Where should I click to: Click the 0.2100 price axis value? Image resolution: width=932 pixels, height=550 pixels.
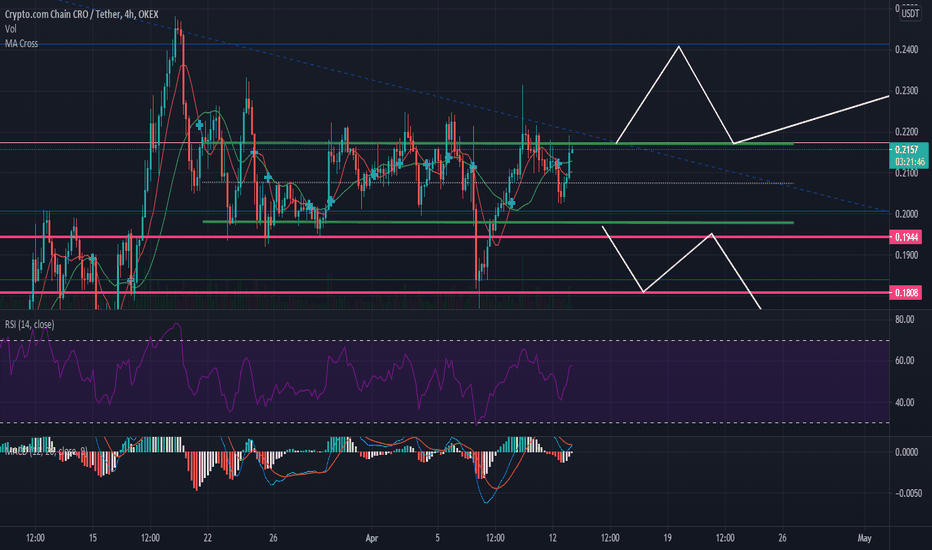click(906, 173)
